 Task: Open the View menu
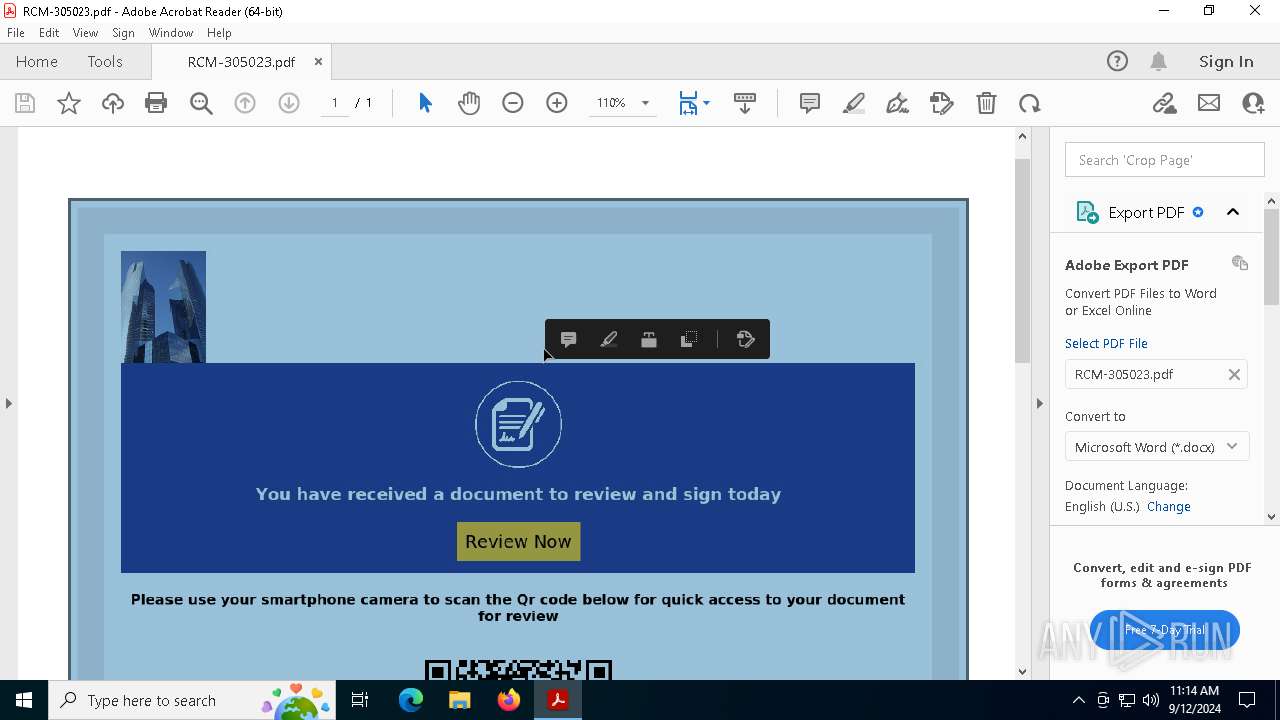(x=85, y=32)
